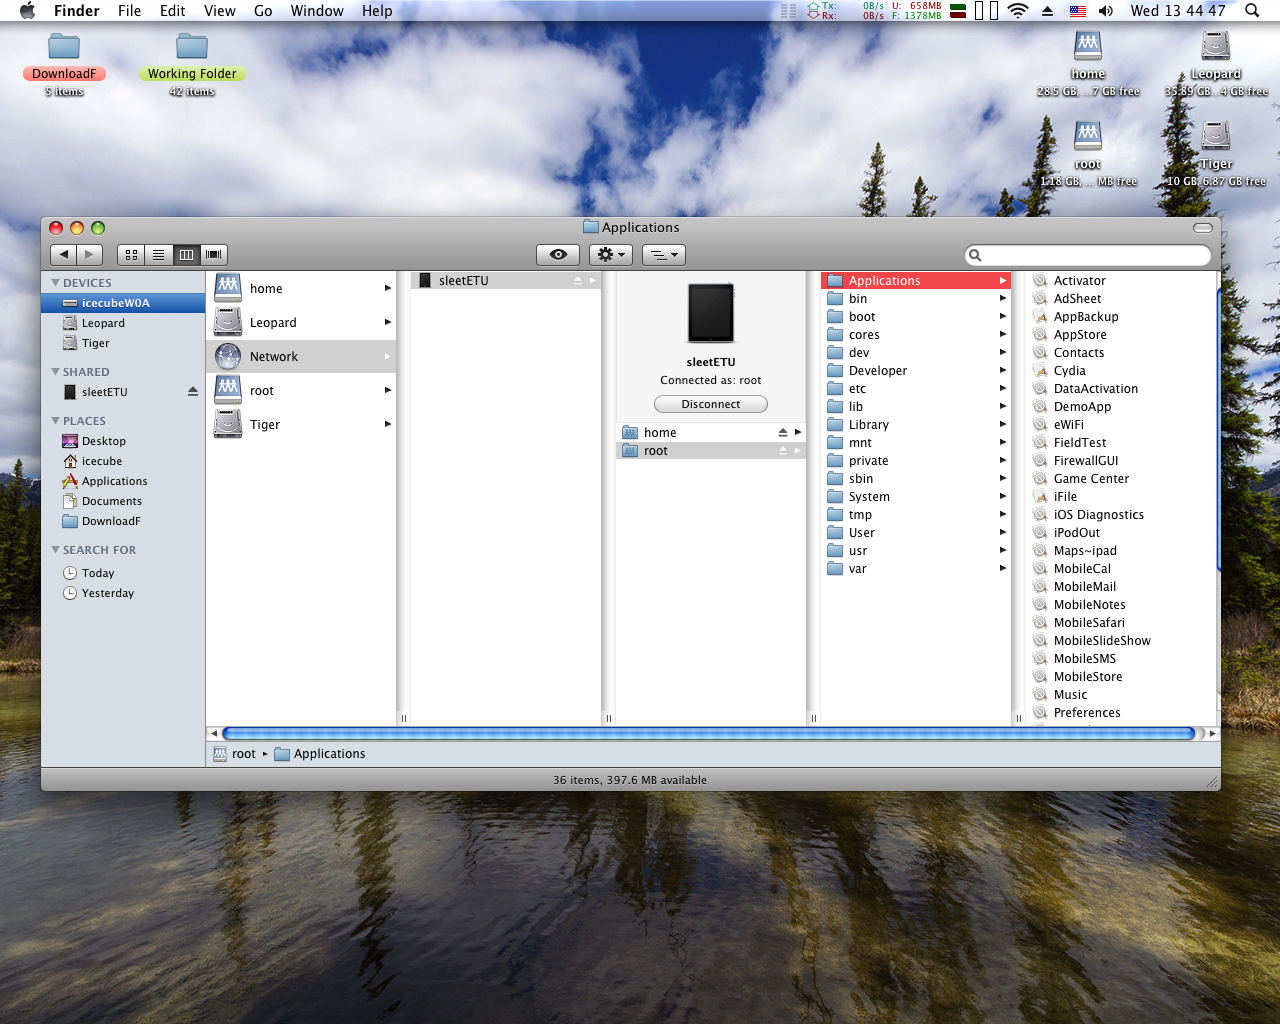The width and height of the screenshot is (1280, 1024).
Task: Select Tiger disk in first column
Action: pyautogui.click(x=301, y=424)
